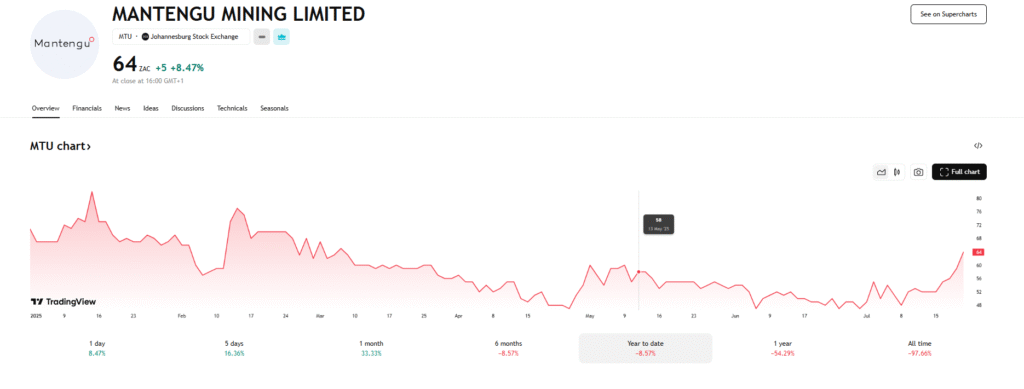This screenshot has height=389, width=1024.
Task: Click the gray flat-rating icon
Action: pyautogui.click(x=262, y=37)
